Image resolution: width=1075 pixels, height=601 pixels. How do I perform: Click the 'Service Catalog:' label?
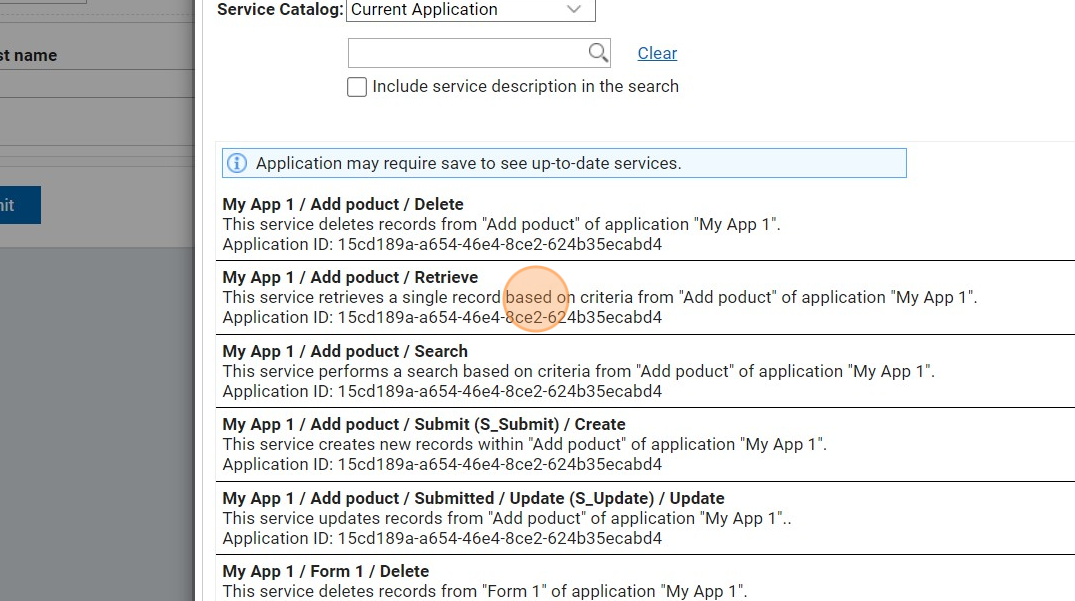(279, 10)
